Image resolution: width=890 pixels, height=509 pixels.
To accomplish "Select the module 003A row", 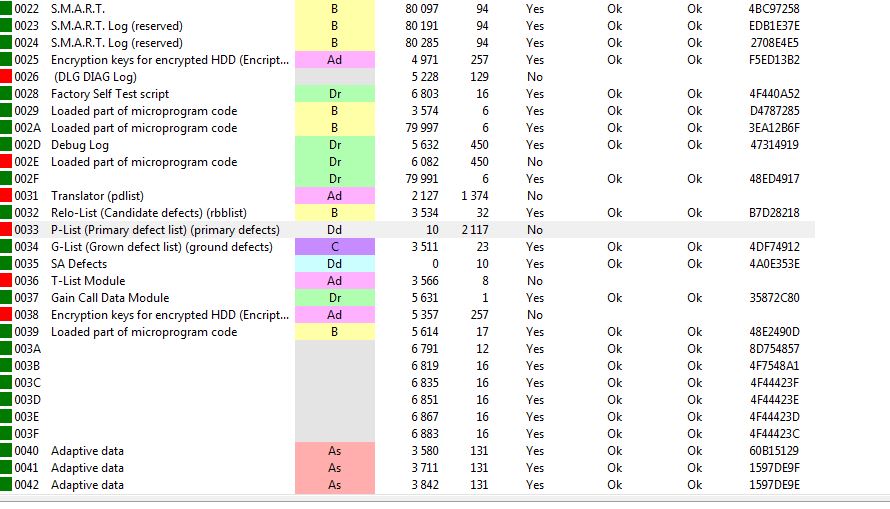I will [x=408, y=349].
